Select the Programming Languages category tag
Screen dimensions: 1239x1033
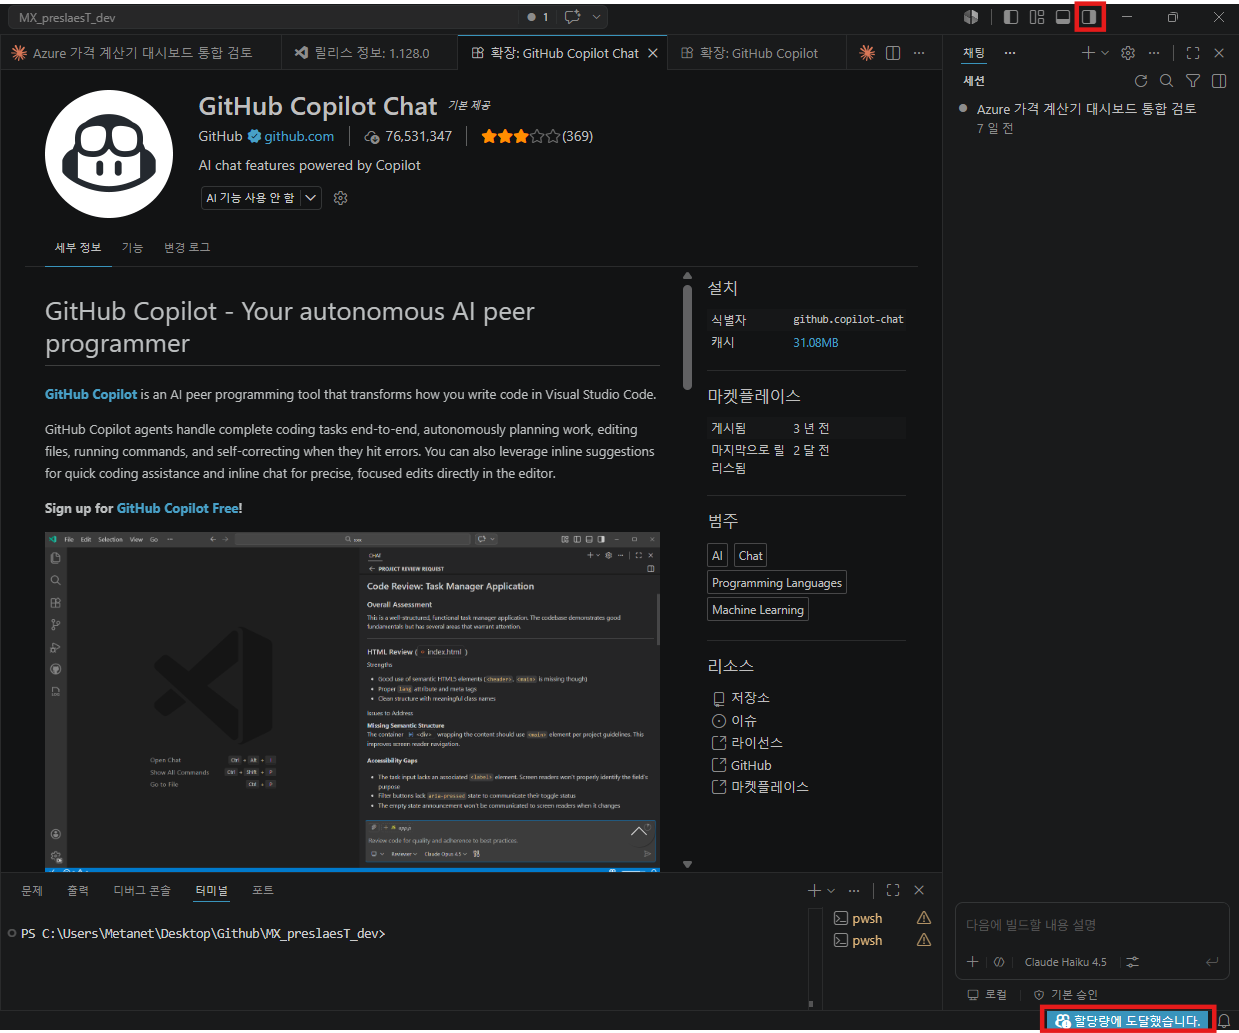[777, 583]
